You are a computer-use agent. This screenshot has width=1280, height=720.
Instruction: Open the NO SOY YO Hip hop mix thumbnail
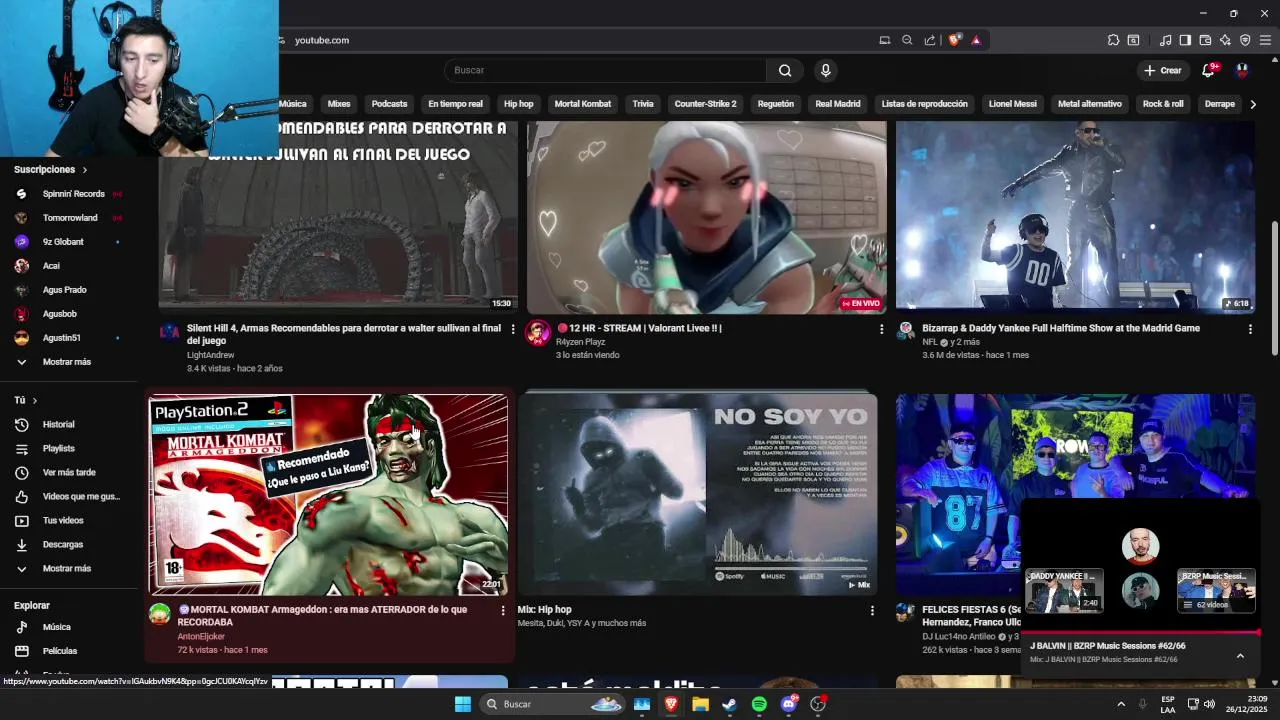697,494
